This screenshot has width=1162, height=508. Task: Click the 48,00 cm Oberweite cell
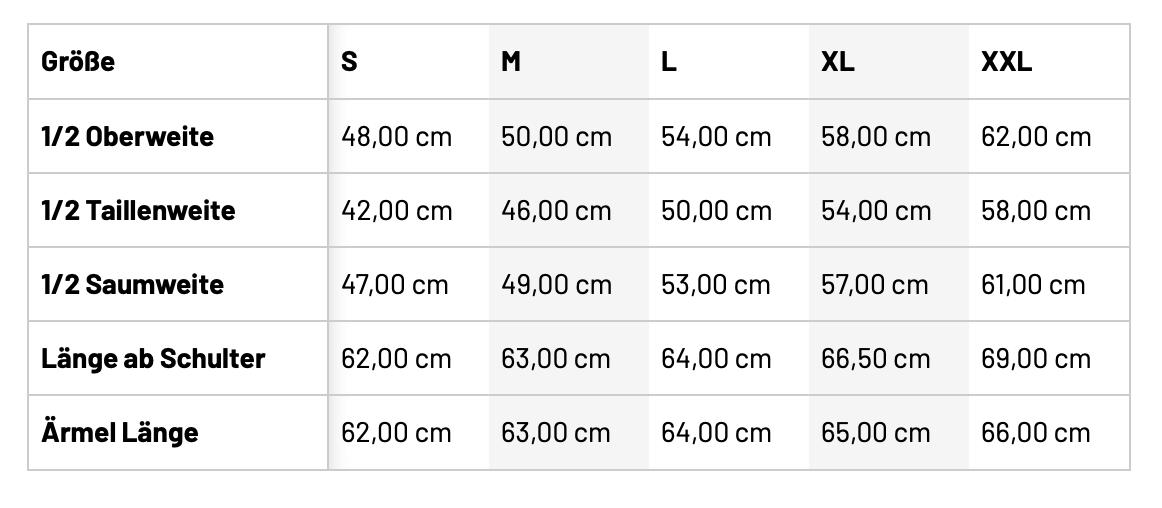point(396,136)
